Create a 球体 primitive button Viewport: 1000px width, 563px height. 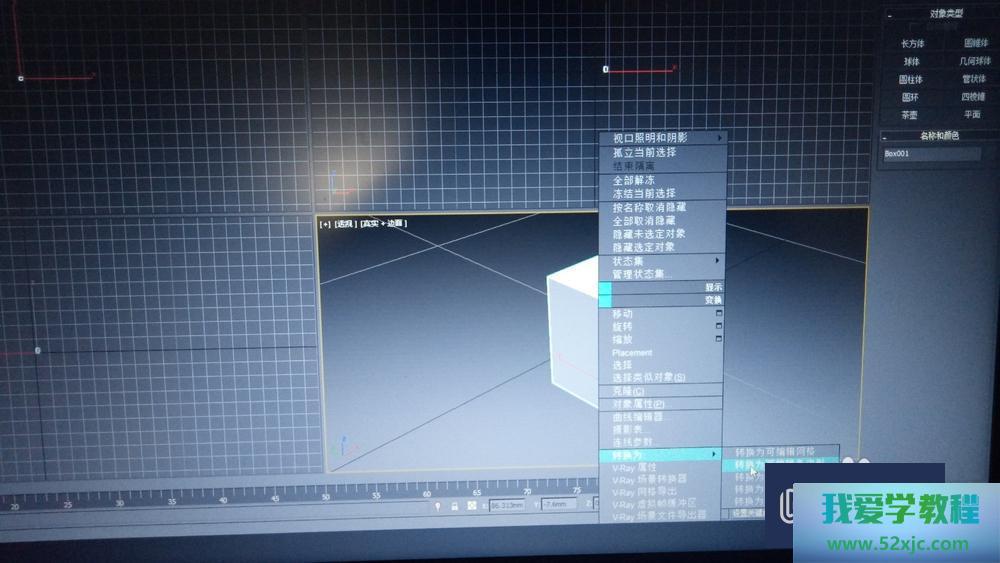(911, 62)
